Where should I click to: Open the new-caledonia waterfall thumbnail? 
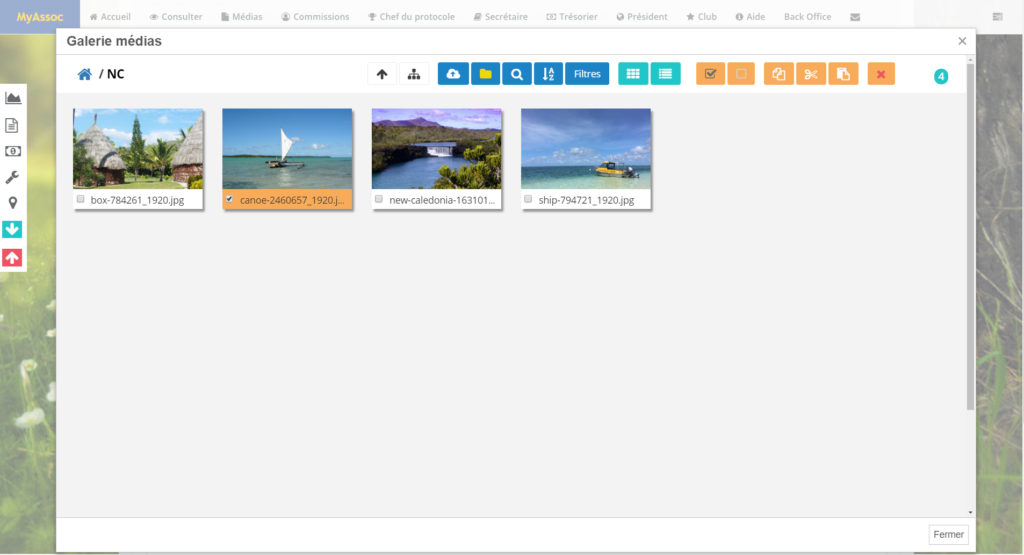436,149
